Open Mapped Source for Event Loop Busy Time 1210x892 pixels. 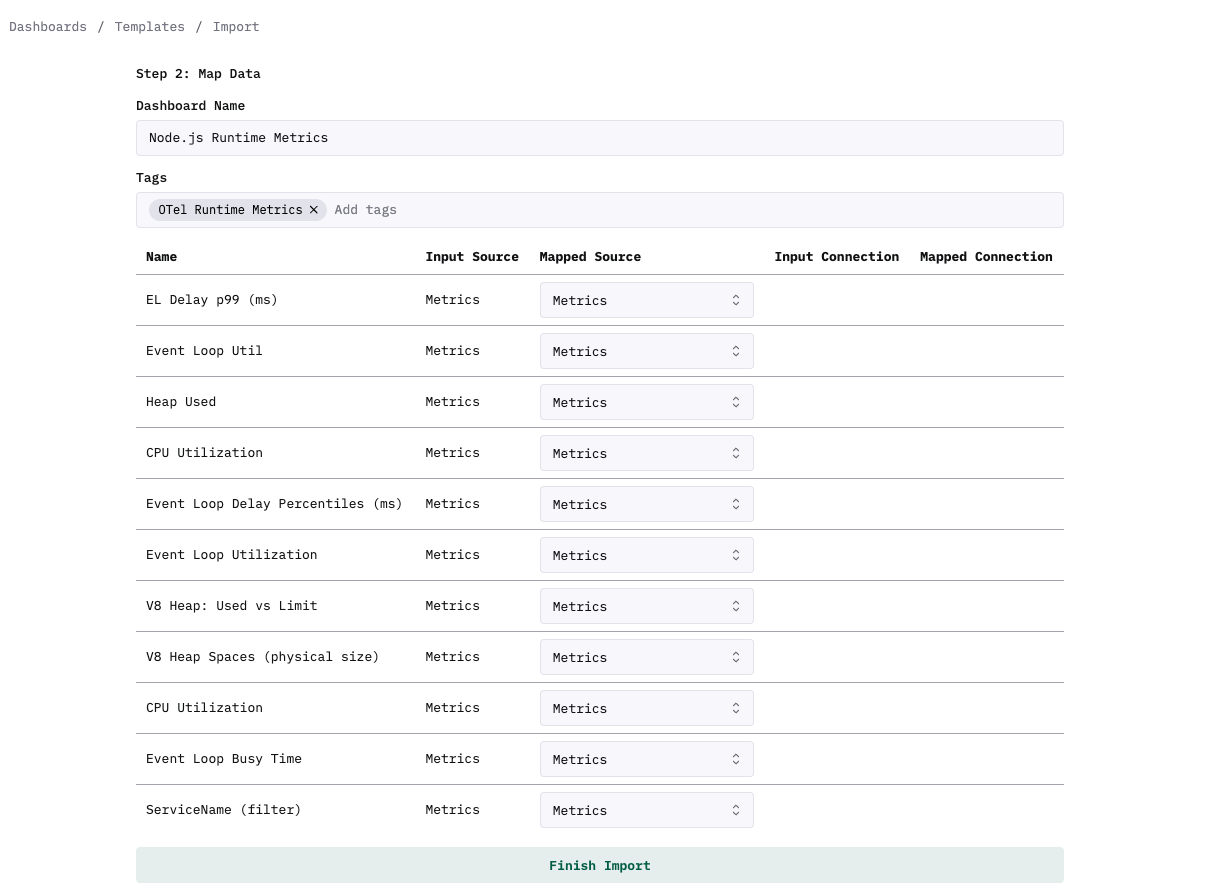tap(646, 759)
